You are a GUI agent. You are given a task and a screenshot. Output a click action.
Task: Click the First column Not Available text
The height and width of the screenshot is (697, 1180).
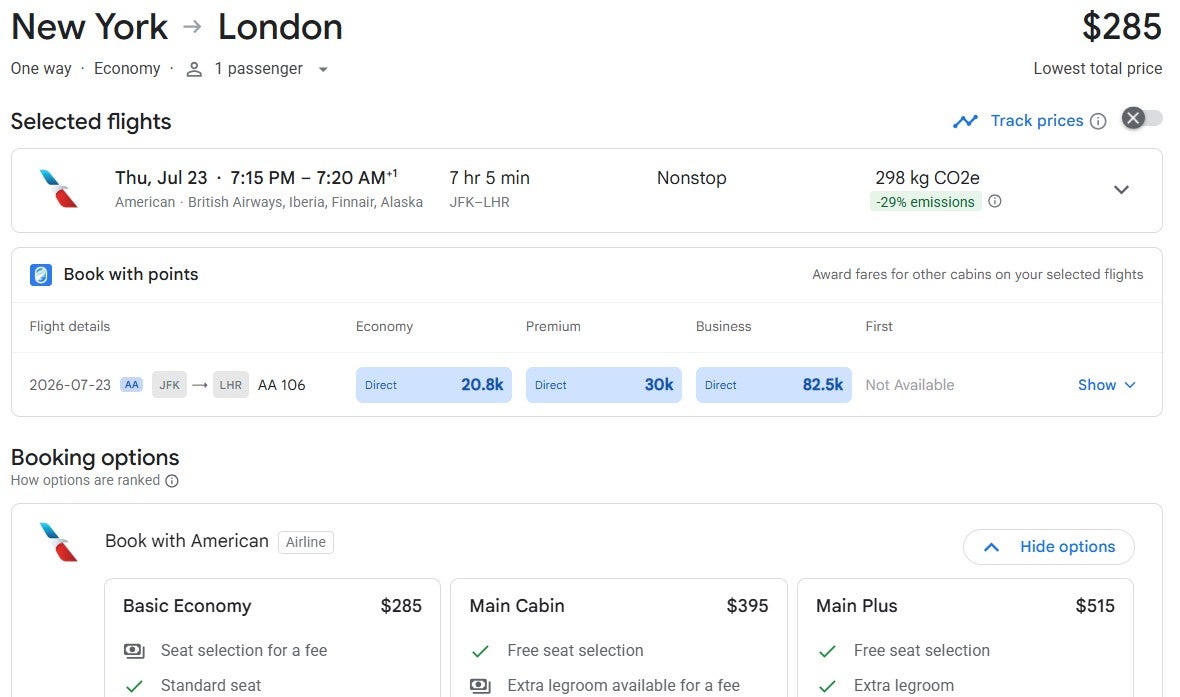coord(909,385)
